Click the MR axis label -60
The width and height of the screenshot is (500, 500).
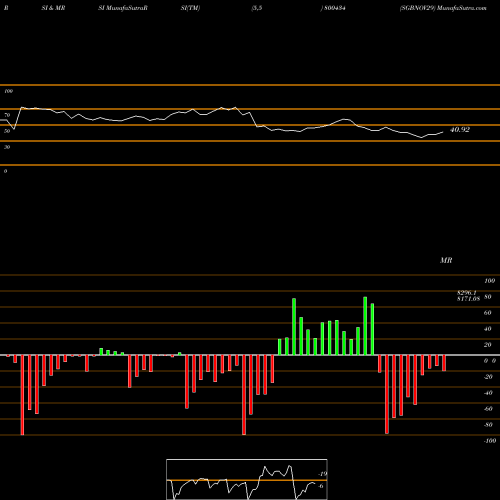click(x=488, y=409)
